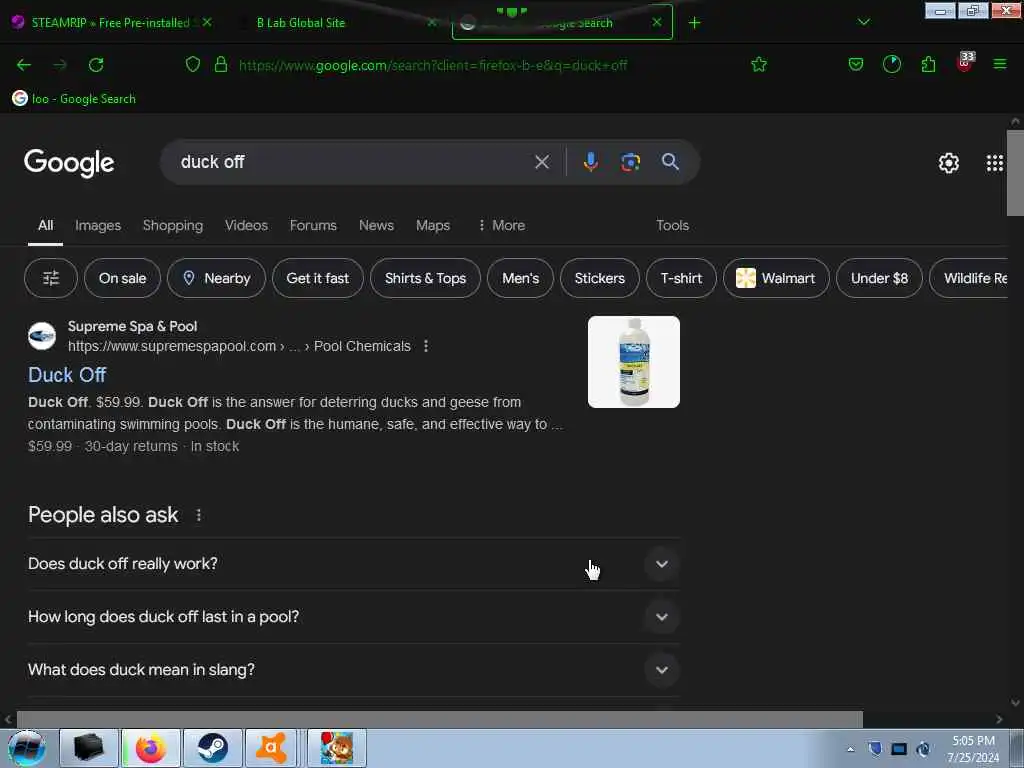This screenshot has width=1024, height=768.
Task: Close the active Google Search tab
Action: pos(657,22)
